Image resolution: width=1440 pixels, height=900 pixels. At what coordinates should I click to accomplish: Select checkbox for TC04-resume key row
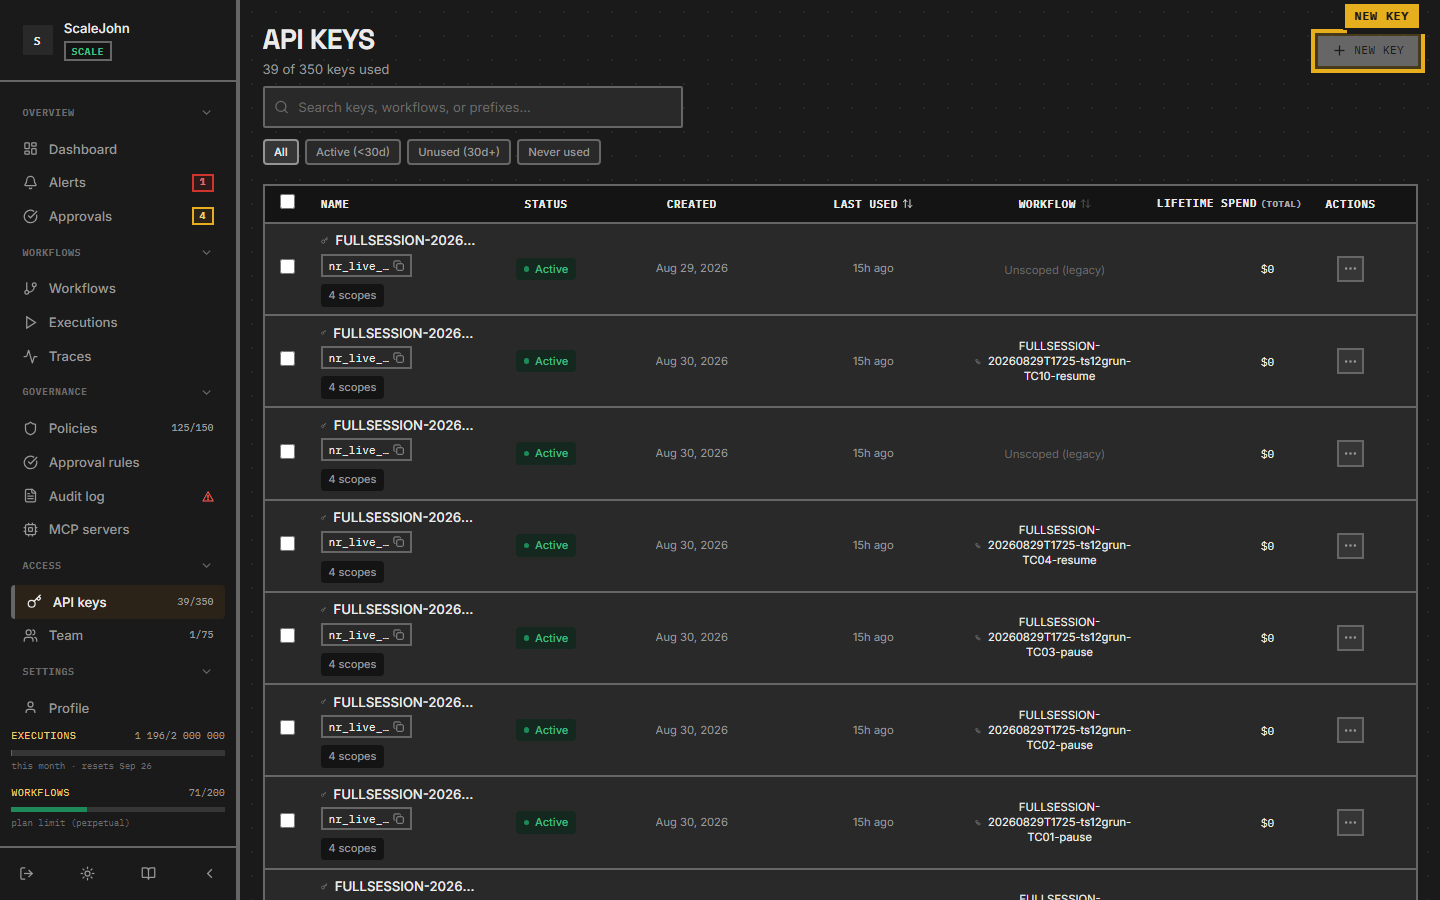point(288,544)
